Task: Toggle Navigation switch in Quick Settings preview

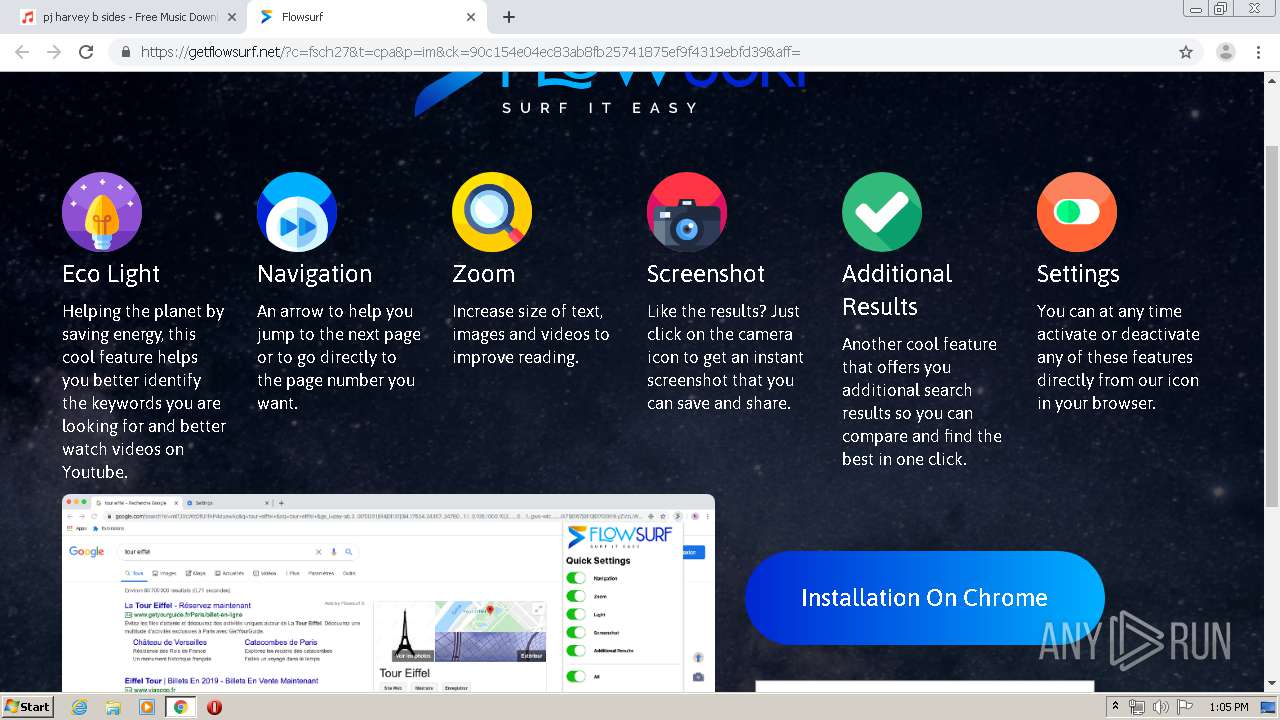Action: click(576, 578)
